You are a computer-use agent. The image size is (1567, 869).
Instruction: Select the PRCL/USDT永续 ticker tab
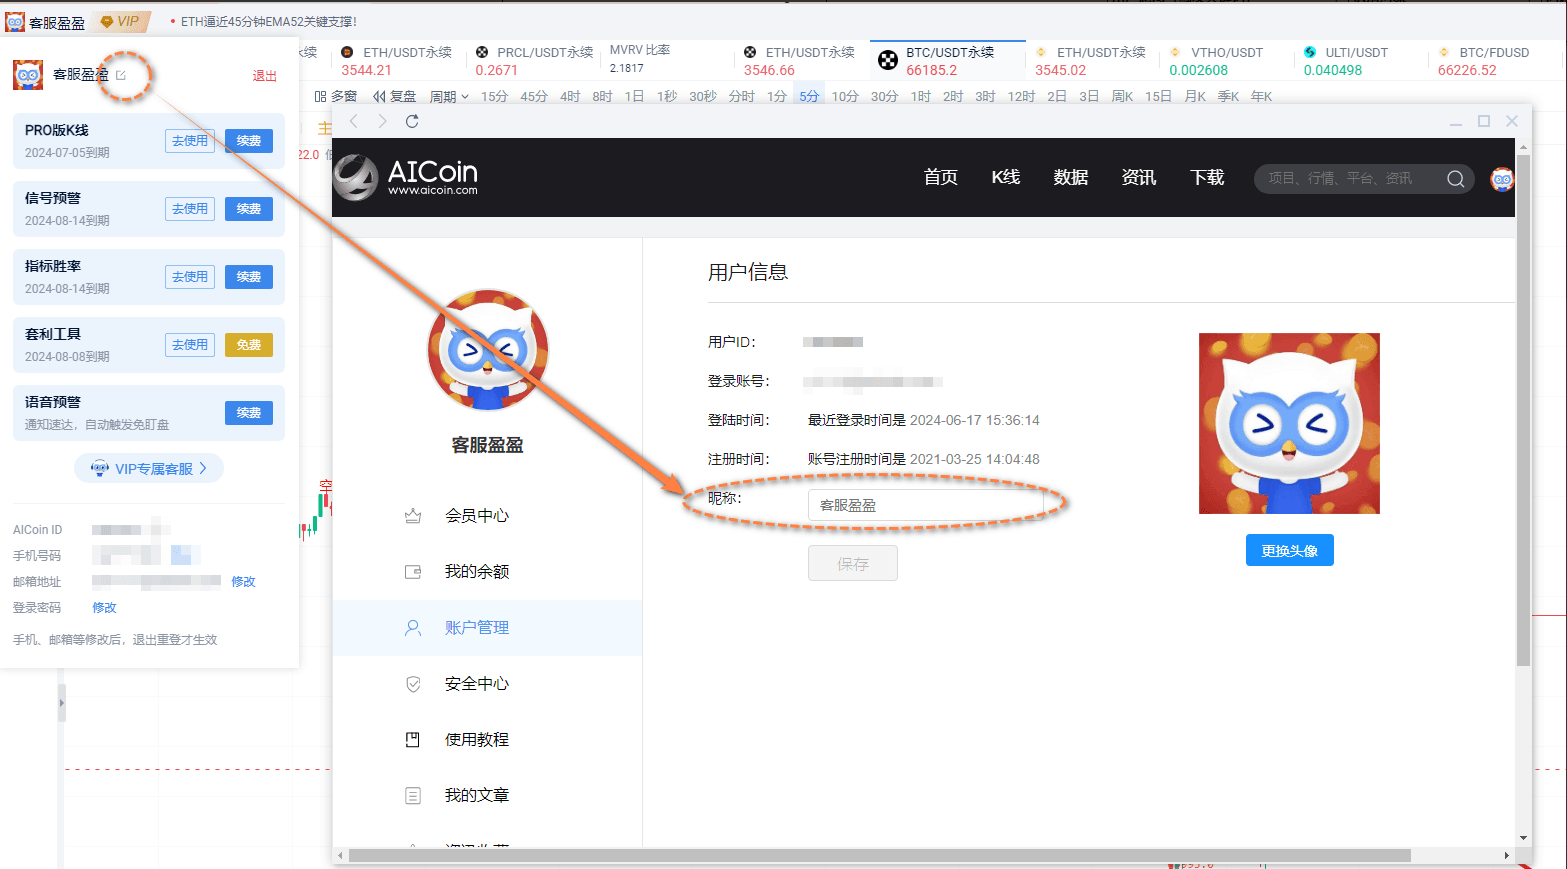pos(534,61)
